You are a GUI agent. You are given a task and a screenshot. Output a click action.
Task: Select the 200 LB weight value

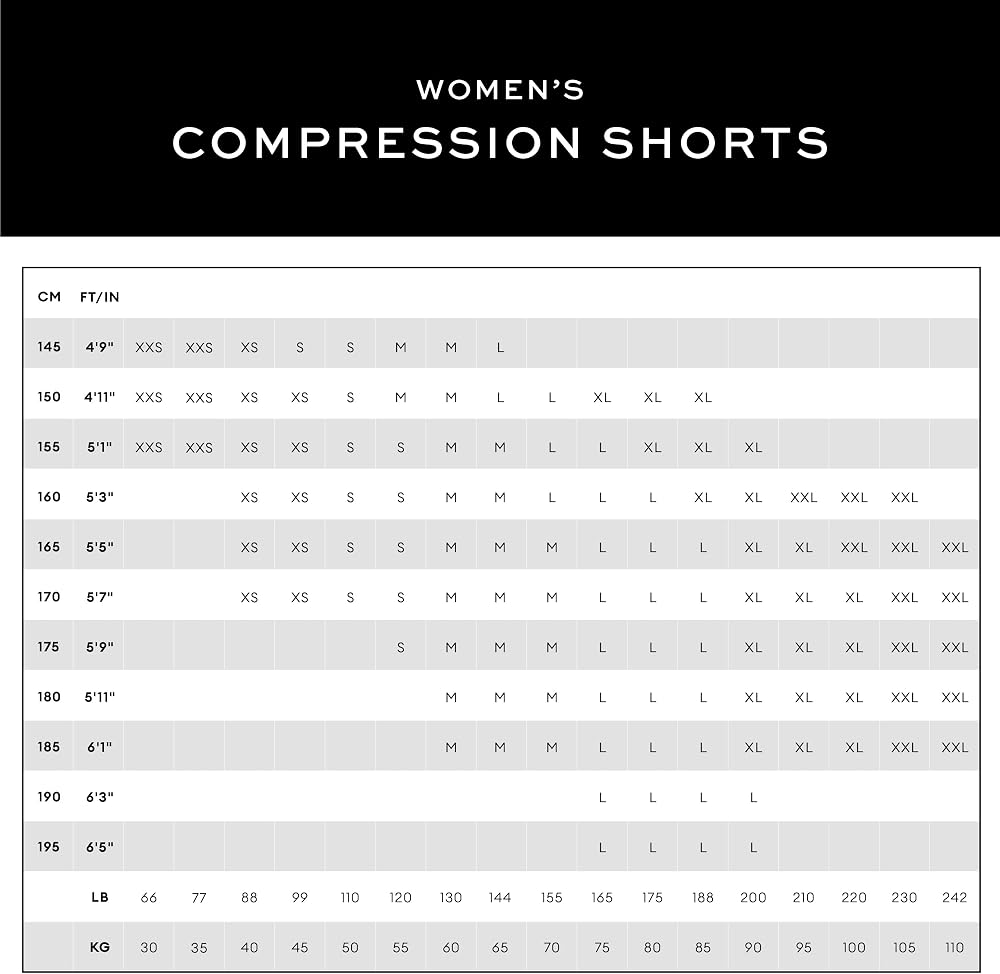pyautogui.click(x=753, y=897)
